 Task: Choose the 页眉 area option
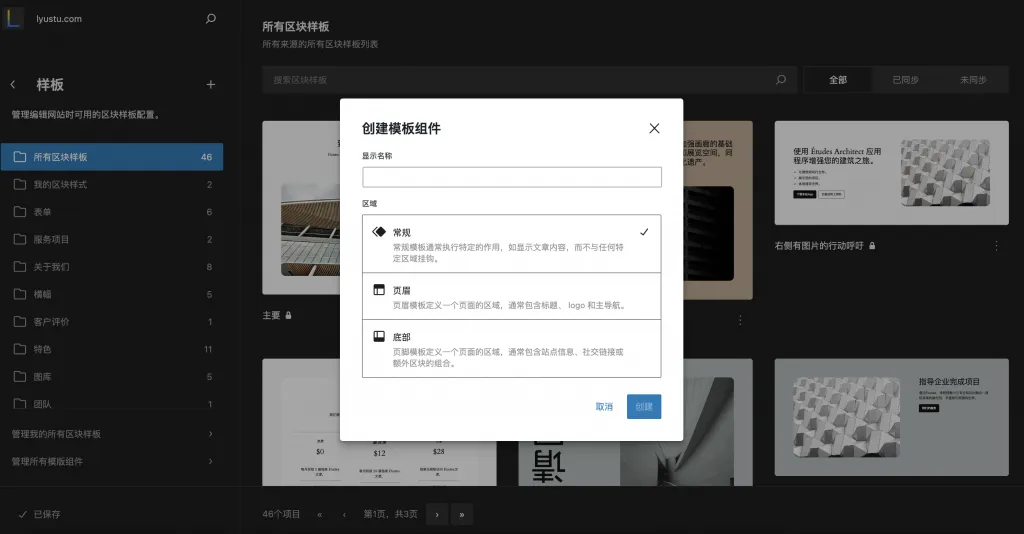coord(511,296)
